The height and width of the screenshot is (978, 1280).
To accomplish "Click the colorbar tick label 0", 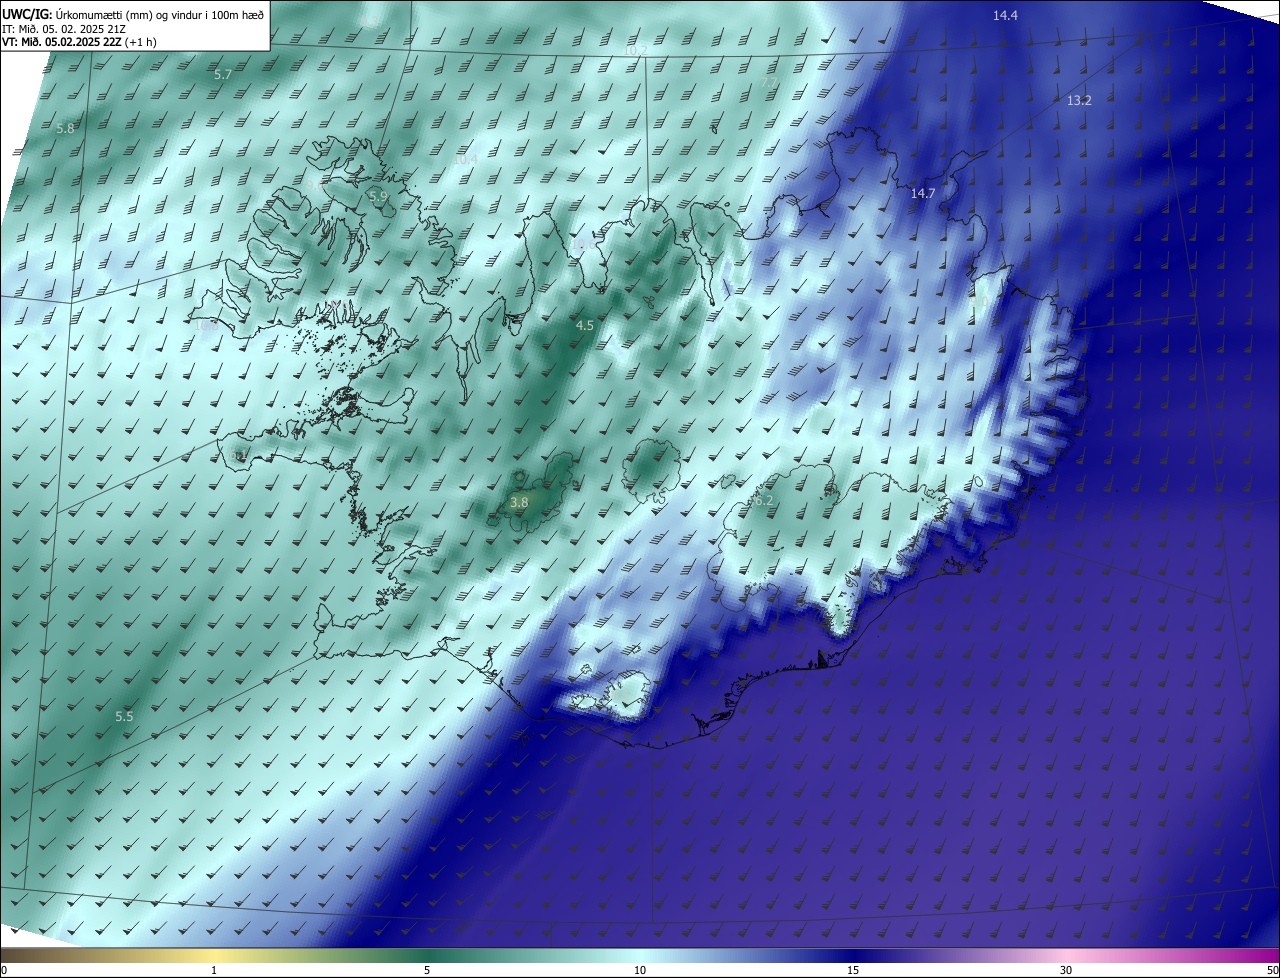I will (x=4, y=970).
